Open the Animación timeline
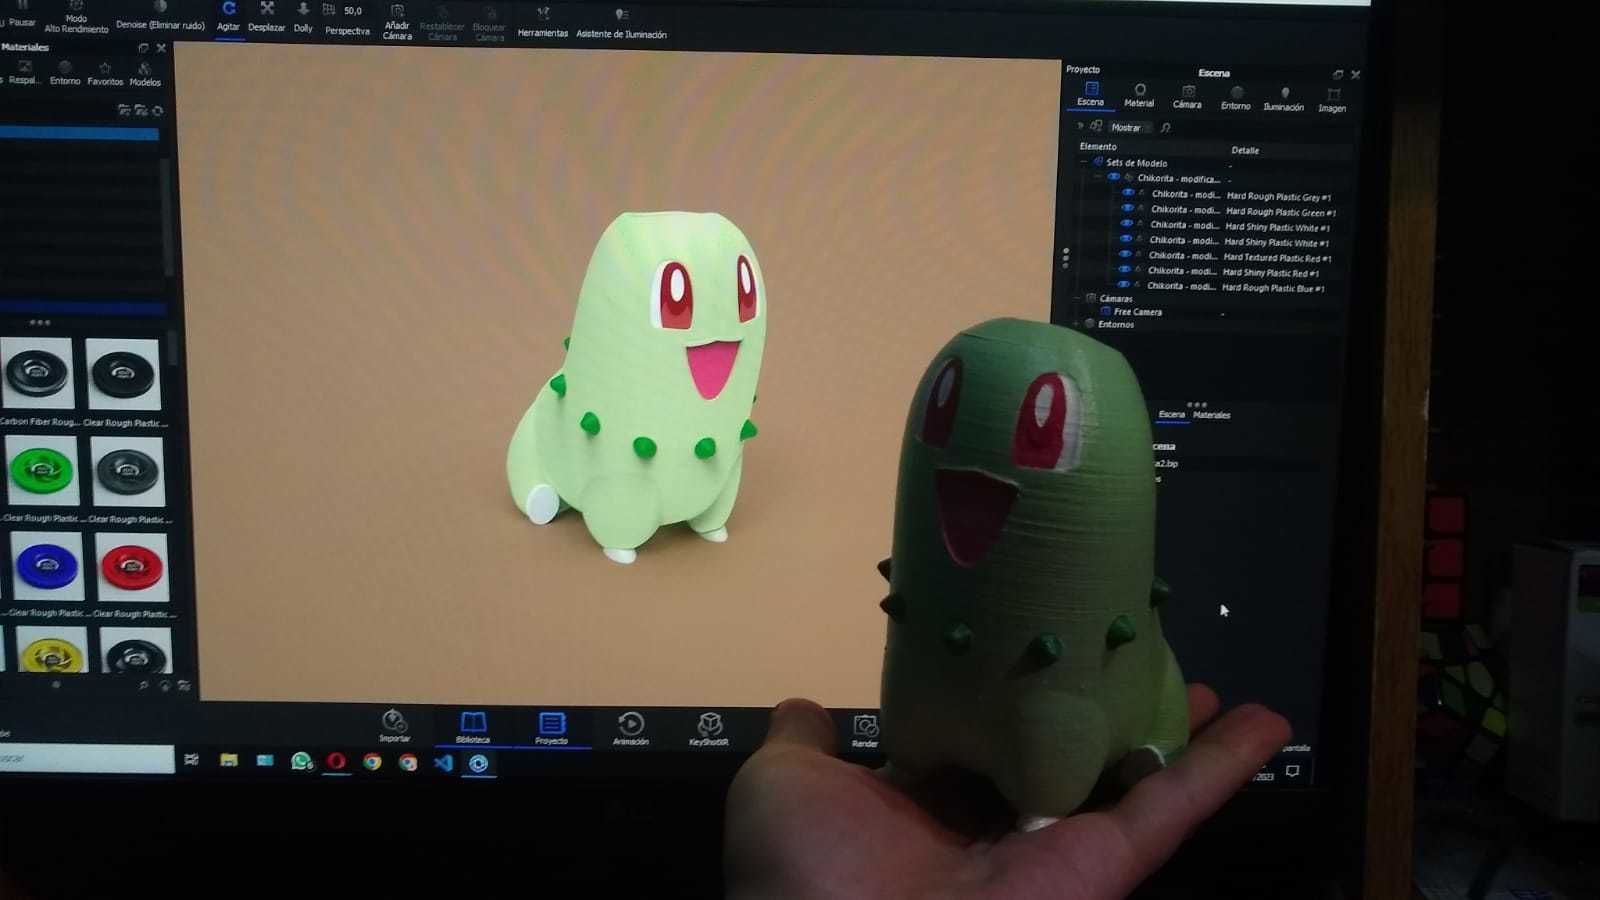The height and width of the screenshot is (900, 1600). 630,728
